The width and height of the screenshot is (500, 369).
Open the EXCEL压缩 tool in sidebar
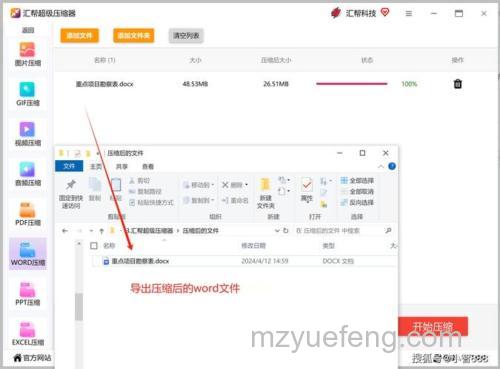click(28, 334)
